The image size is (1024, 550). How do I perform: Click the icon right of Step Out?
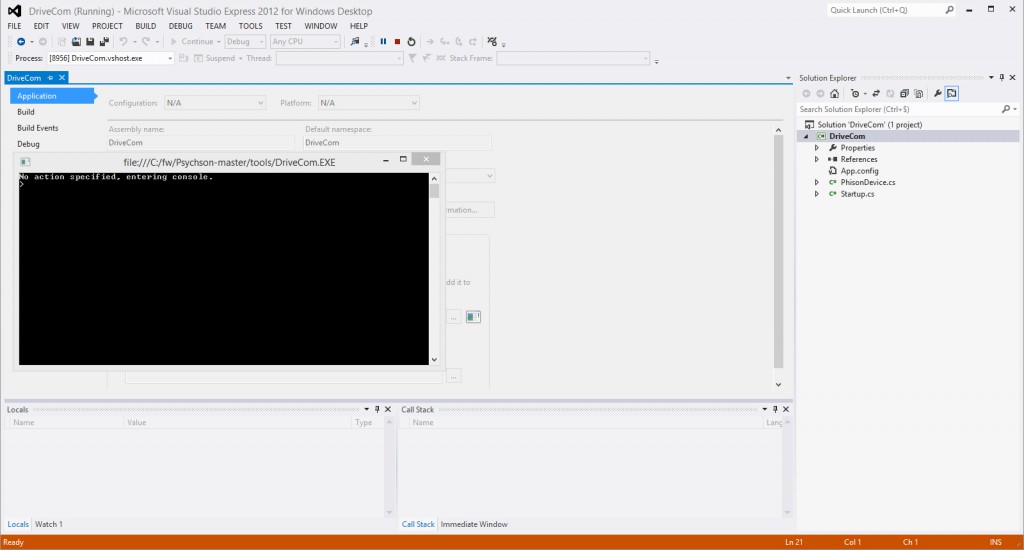(492, 42)
